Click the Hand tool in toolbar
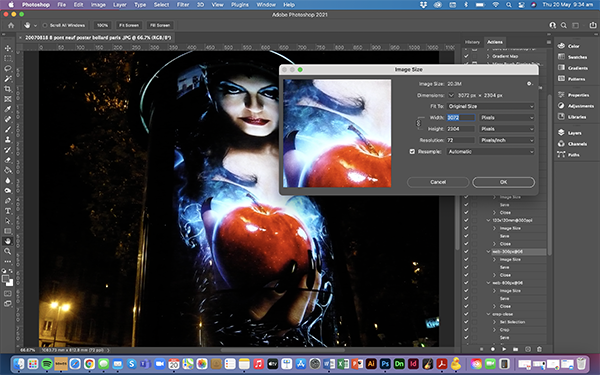This screenshot has height=375, width=600. click(x=8, y=241)
